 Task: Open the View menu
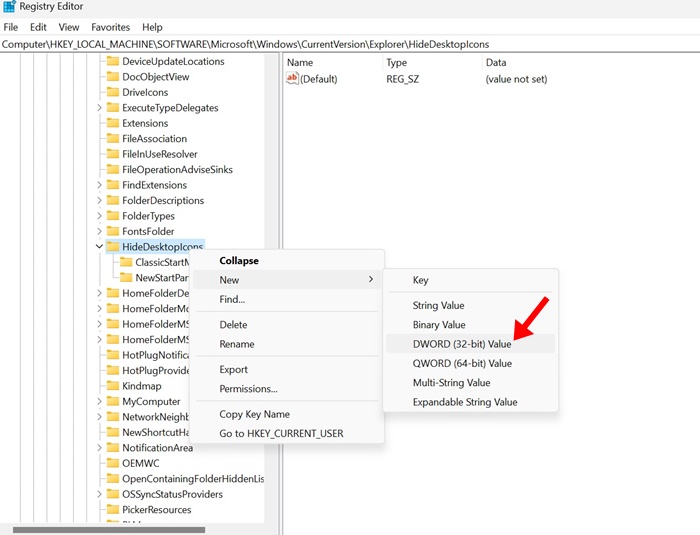tap(69, 27)
